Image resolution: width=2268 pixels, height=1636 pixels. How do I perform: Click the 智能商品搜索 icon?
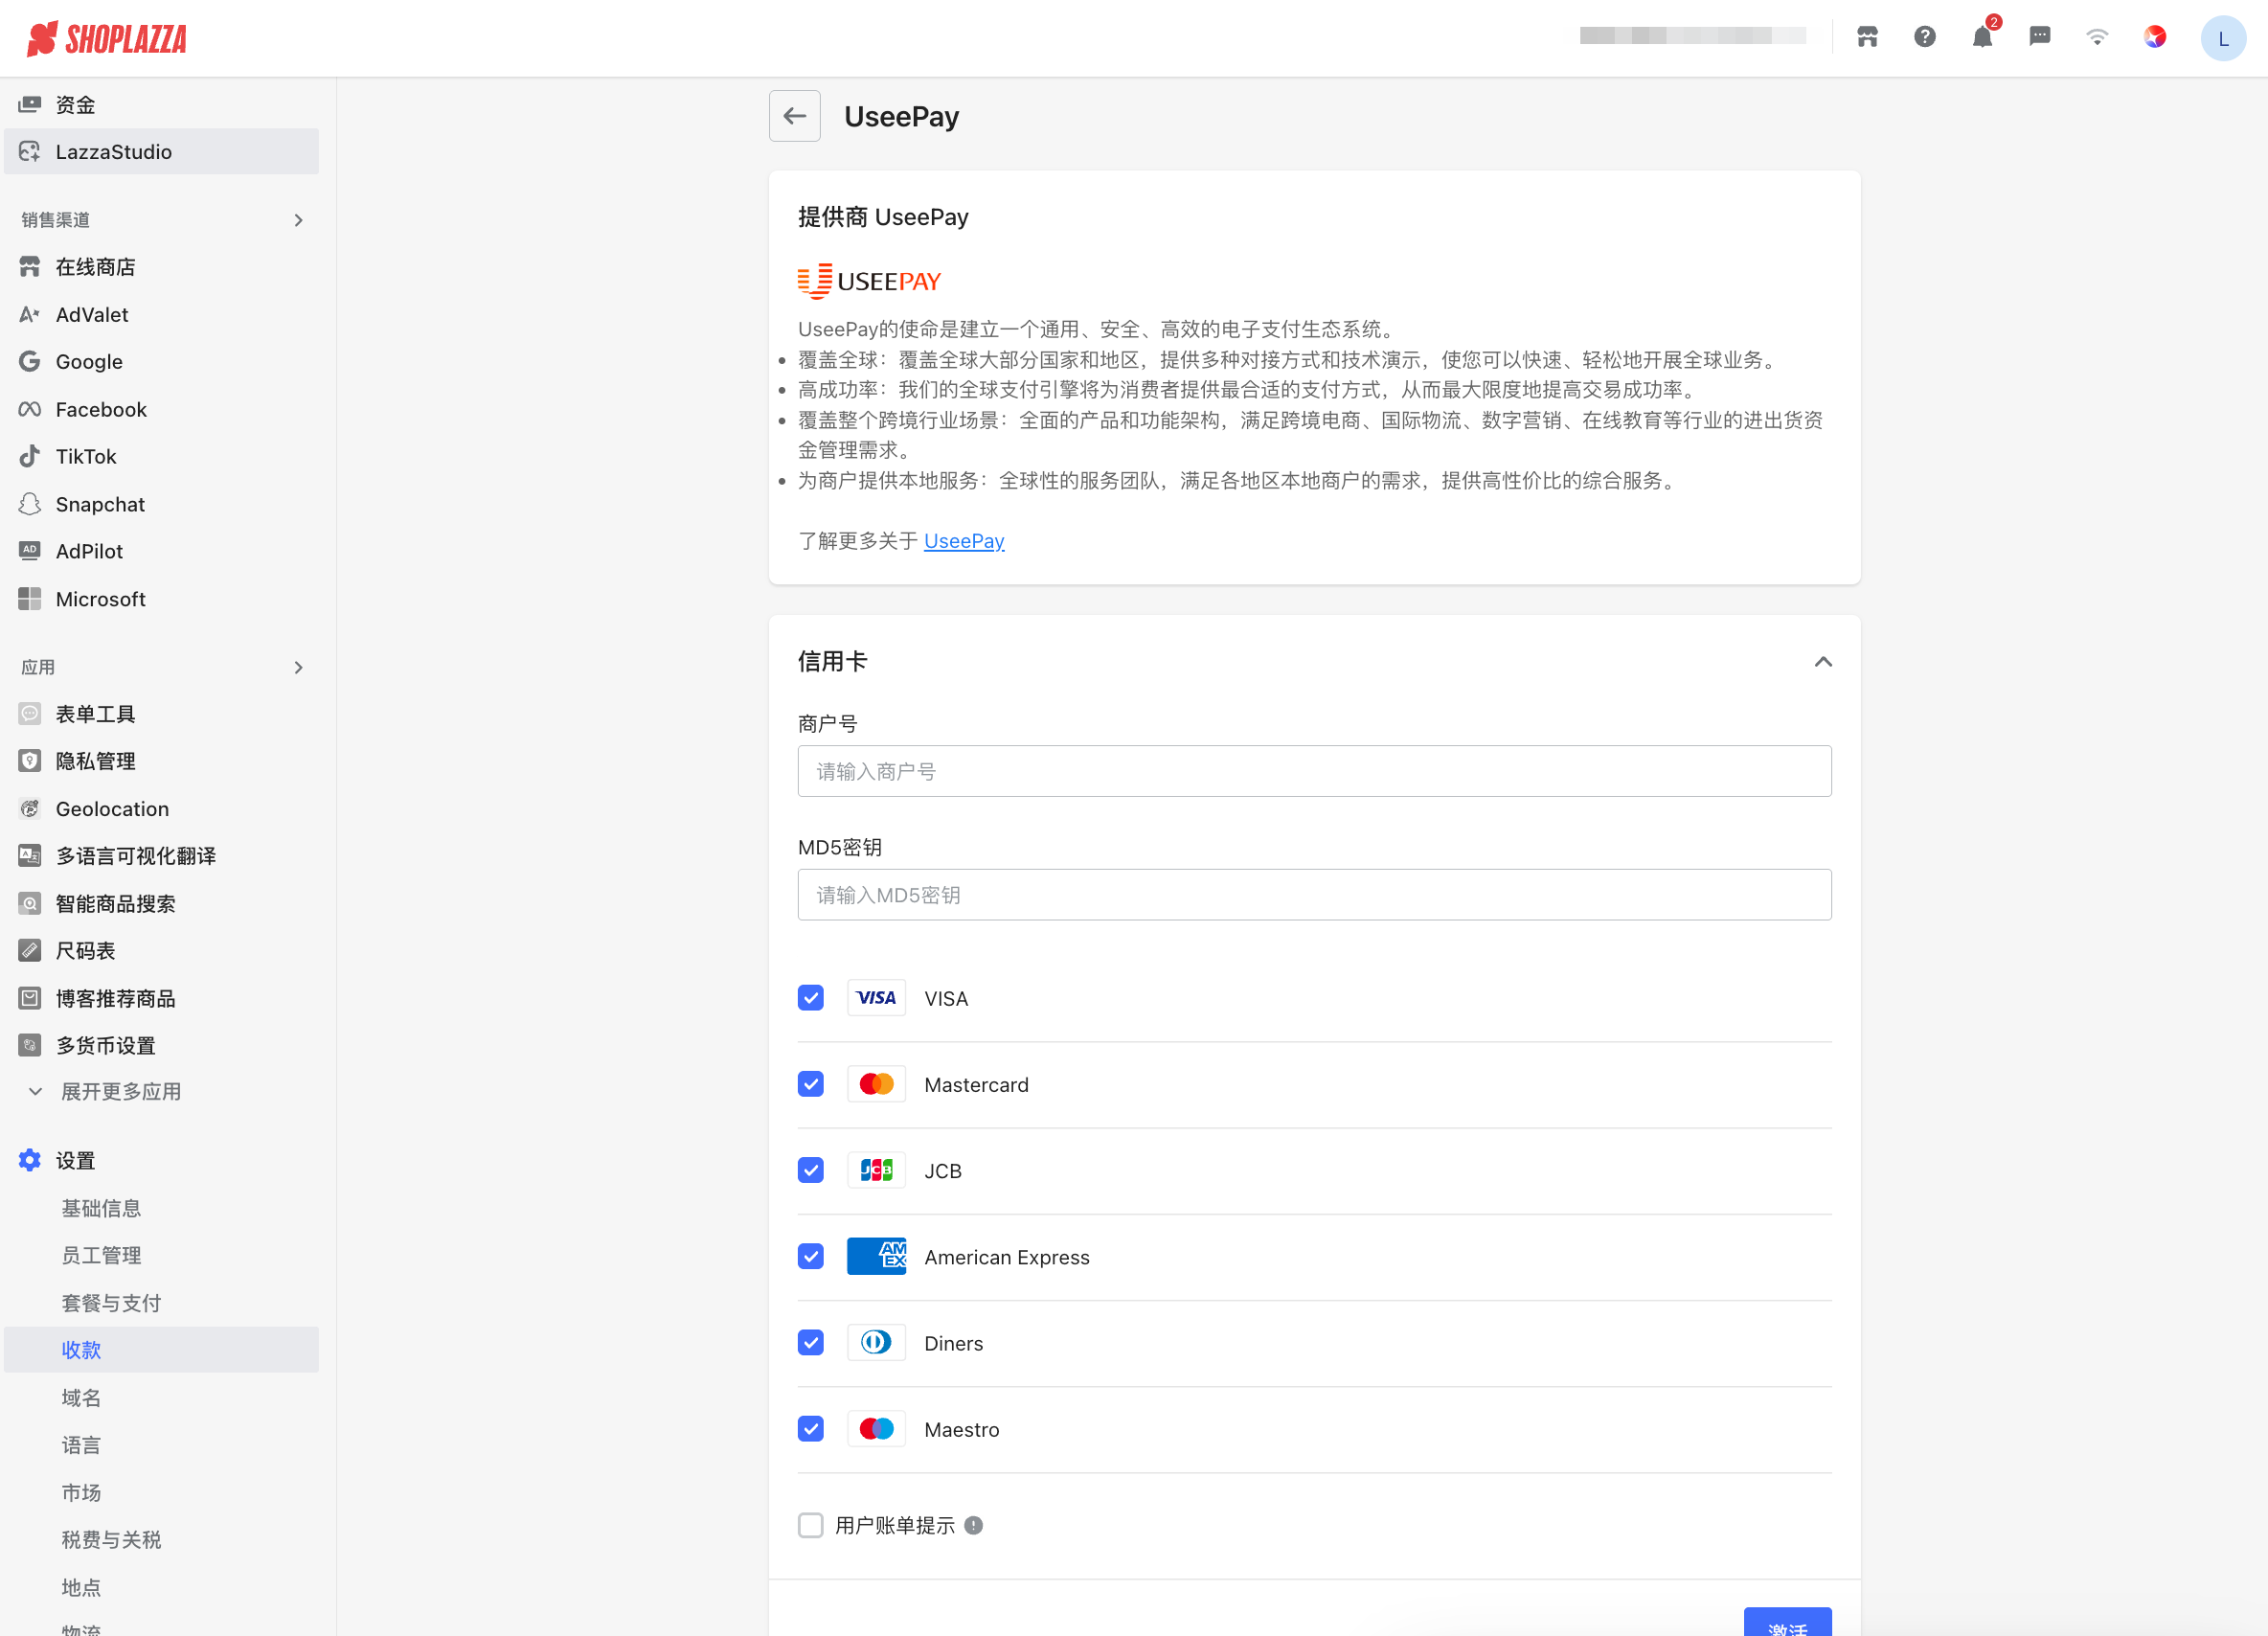tap(30, 903)
